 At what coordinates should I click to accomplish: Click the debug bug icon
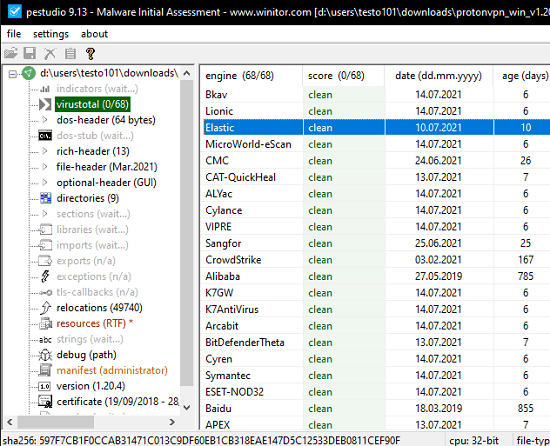pos(45,355)
